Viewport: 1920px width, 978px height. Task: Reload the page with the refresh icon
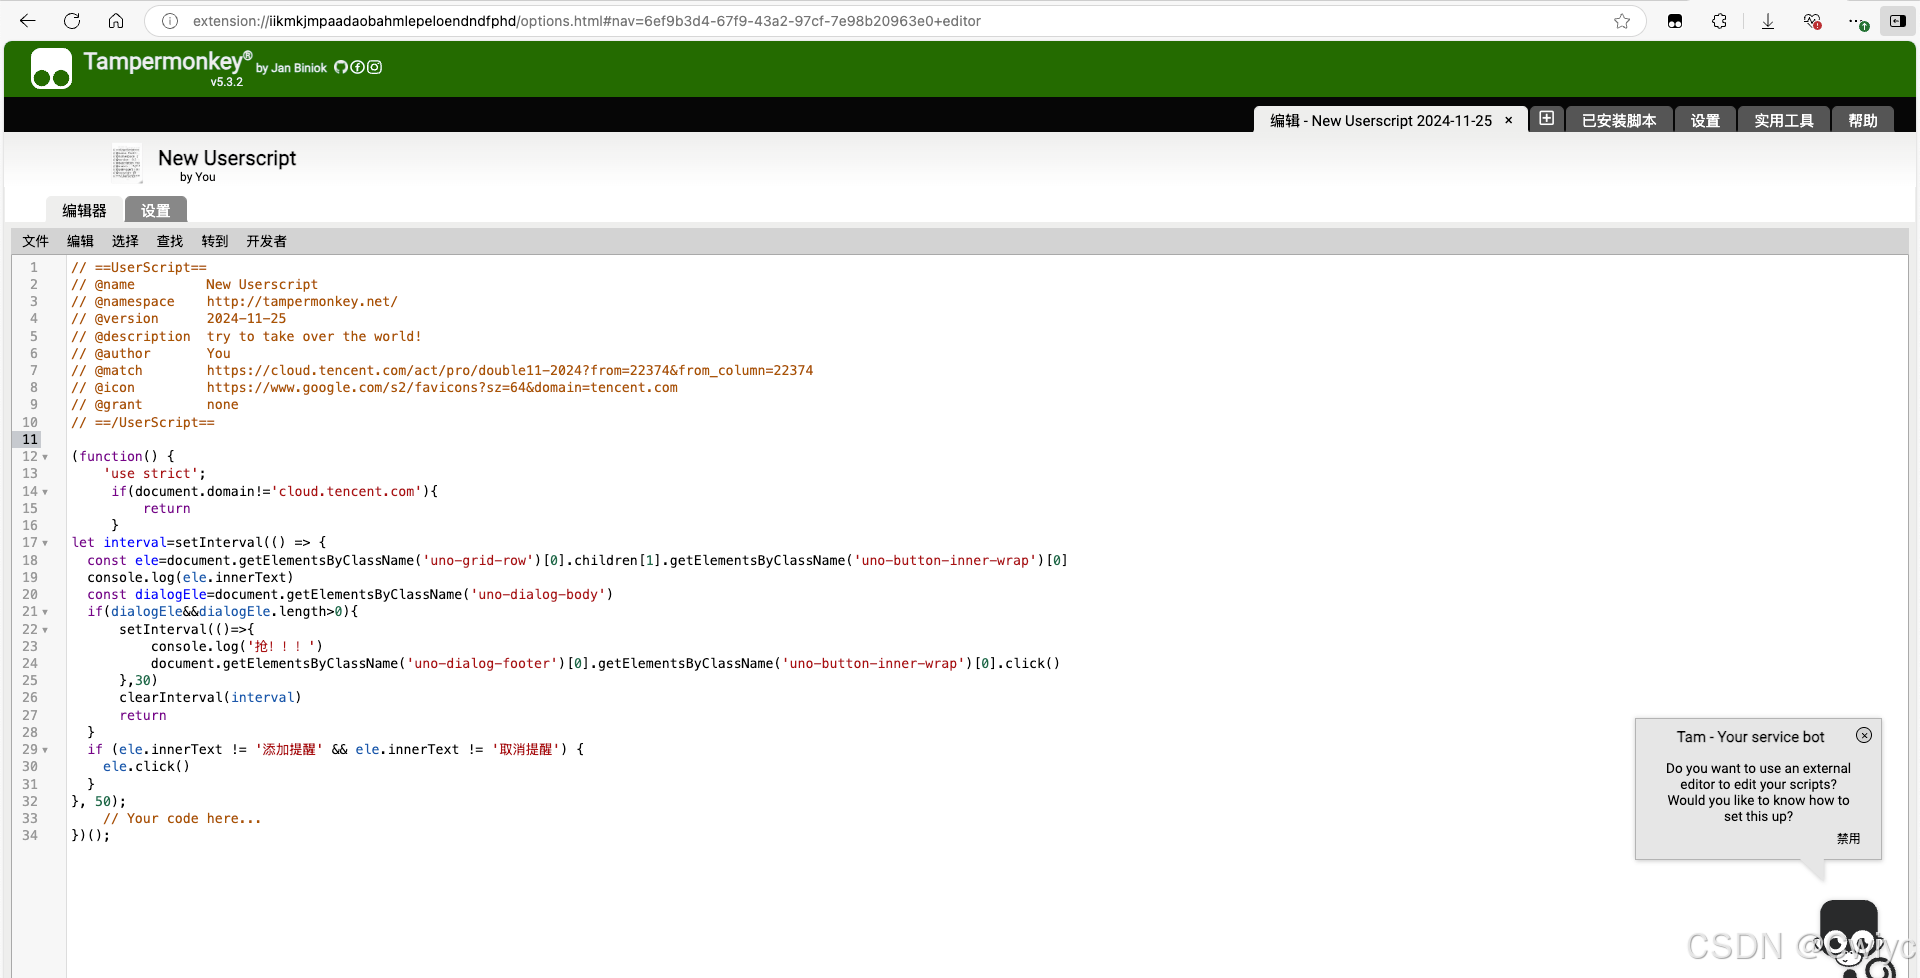point(72,21)
